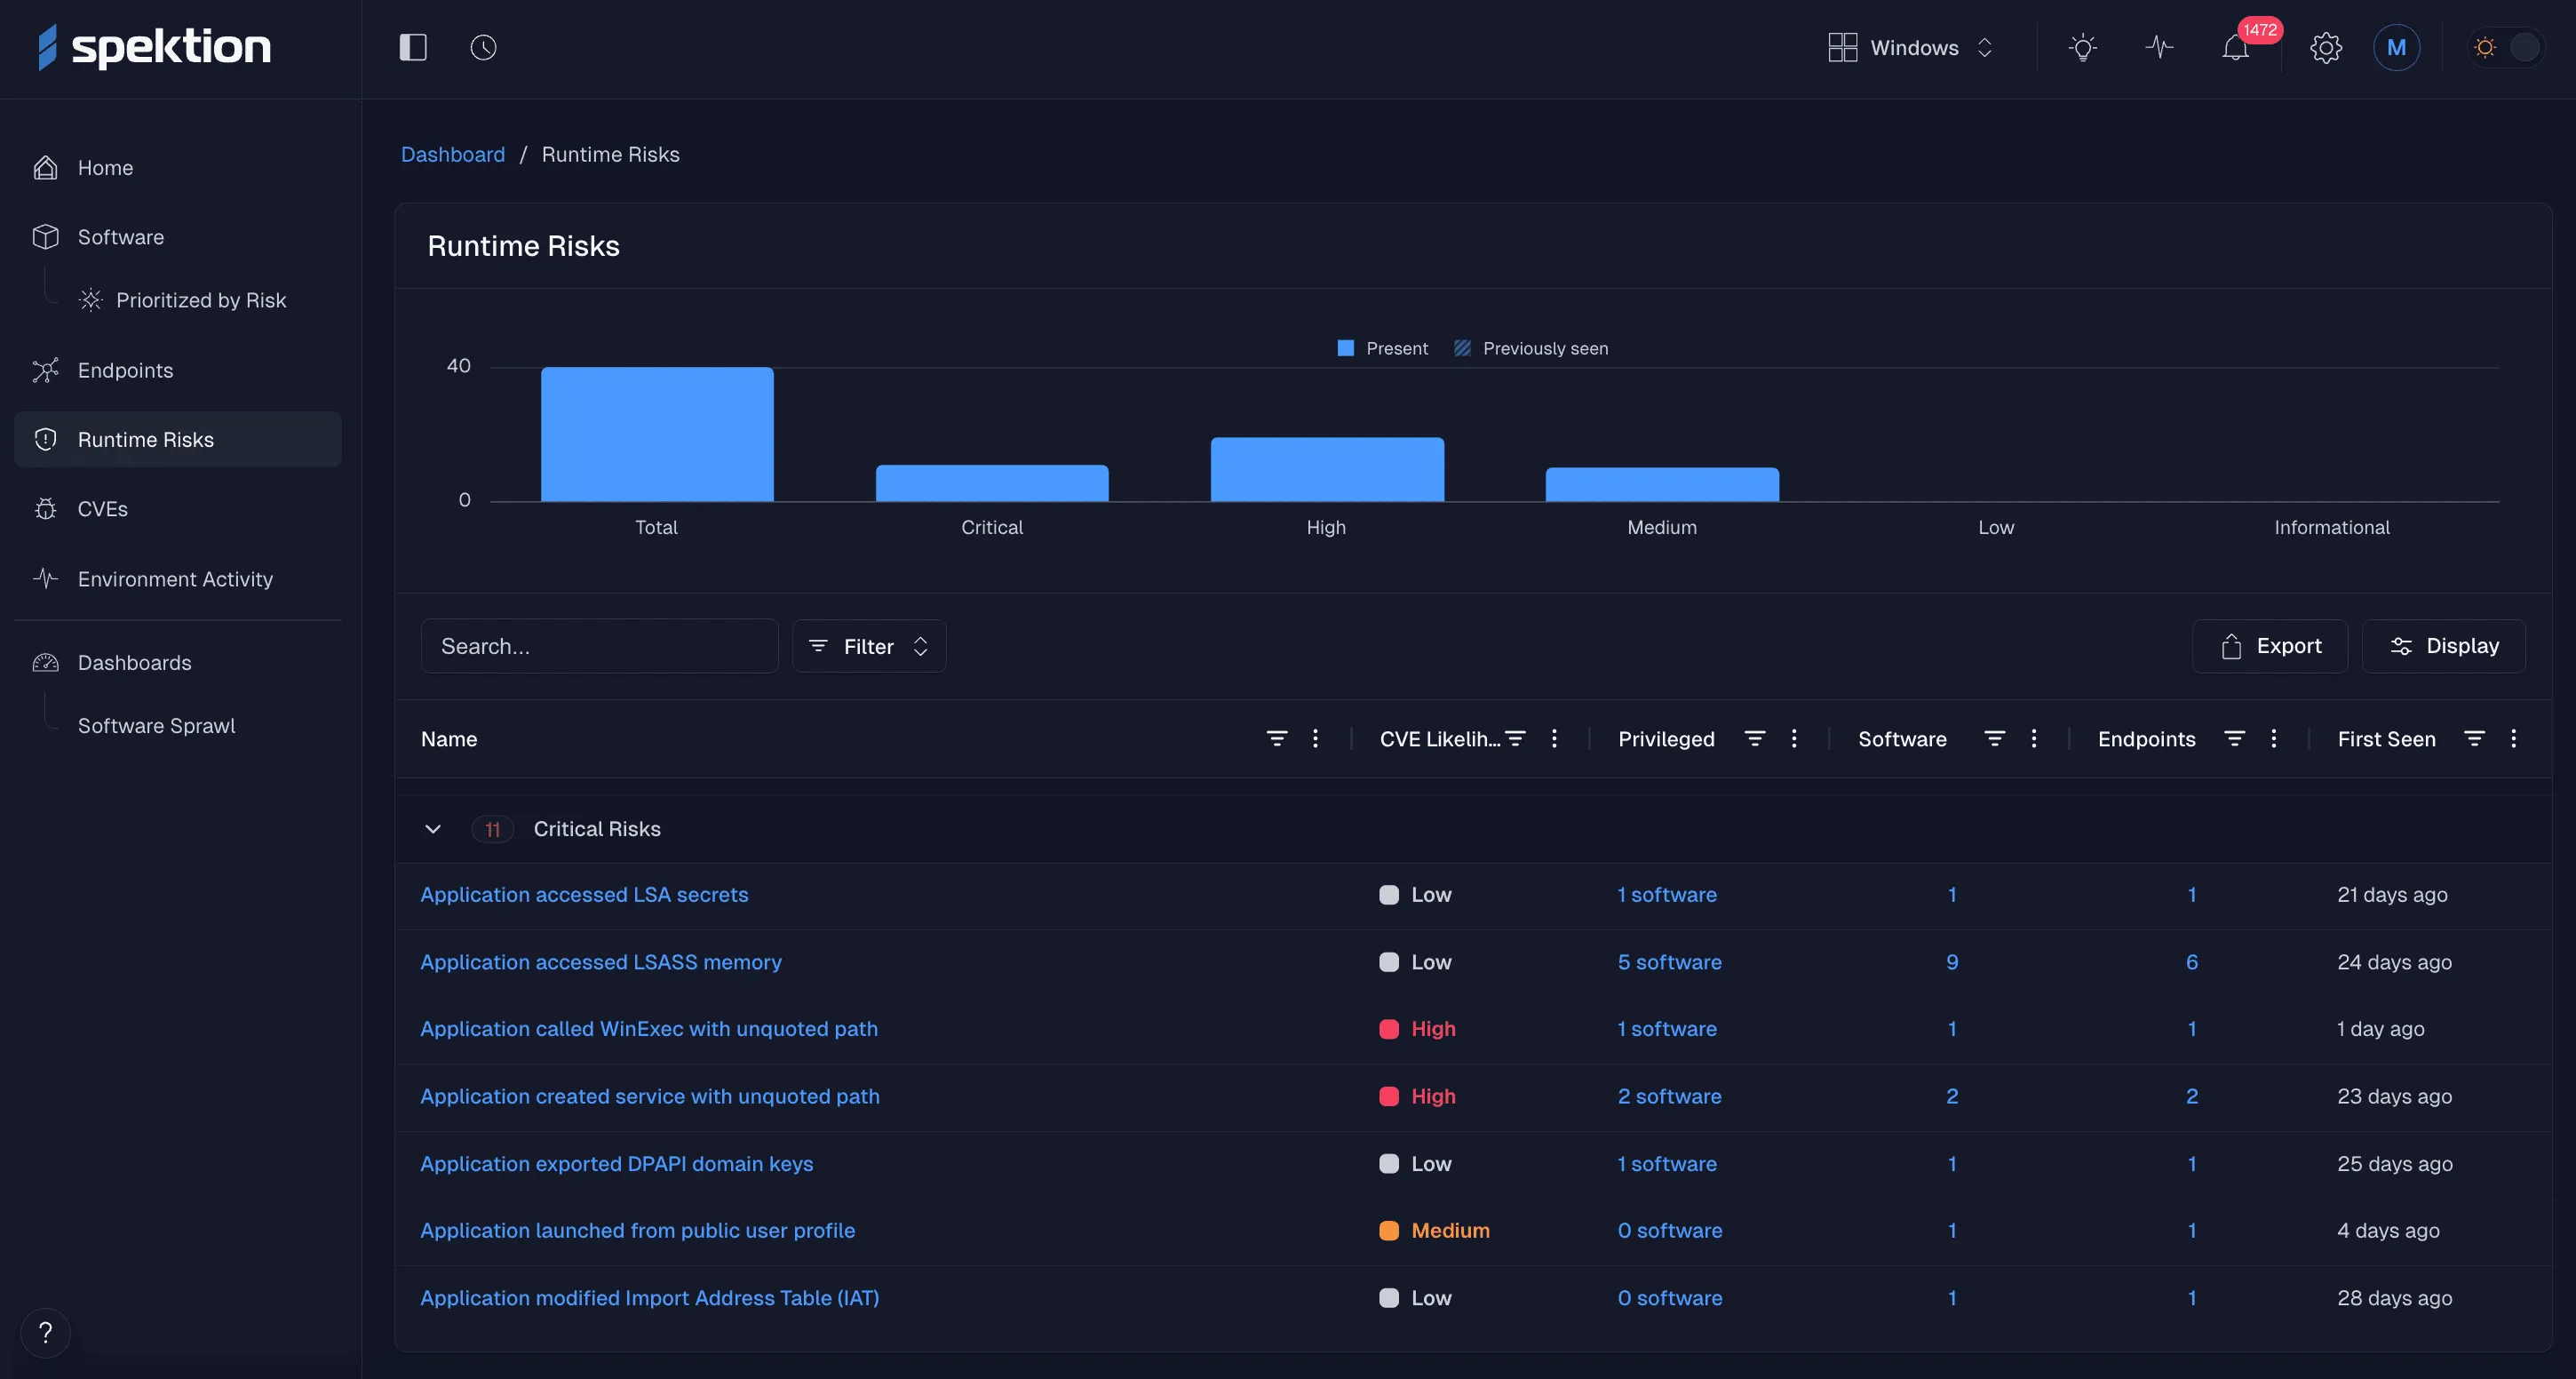Image resolution: width=2576 pixels, height=1379 pixels.
Task: Click the High bar in chart
Action: [1326, 469]
